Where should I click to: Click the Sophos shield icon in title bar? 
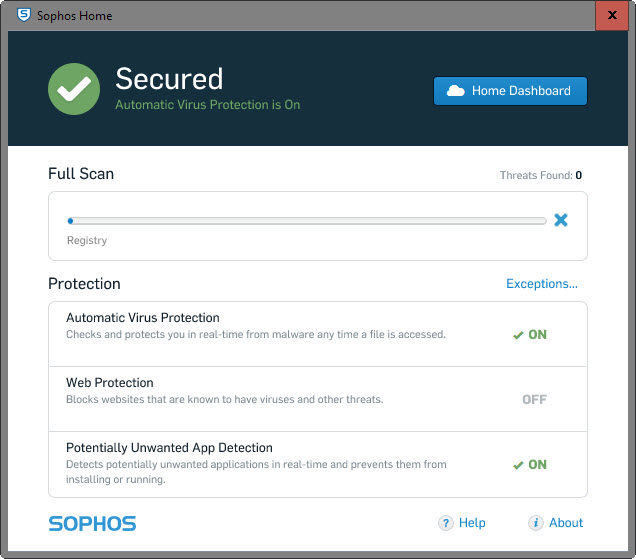coord(24,15)
